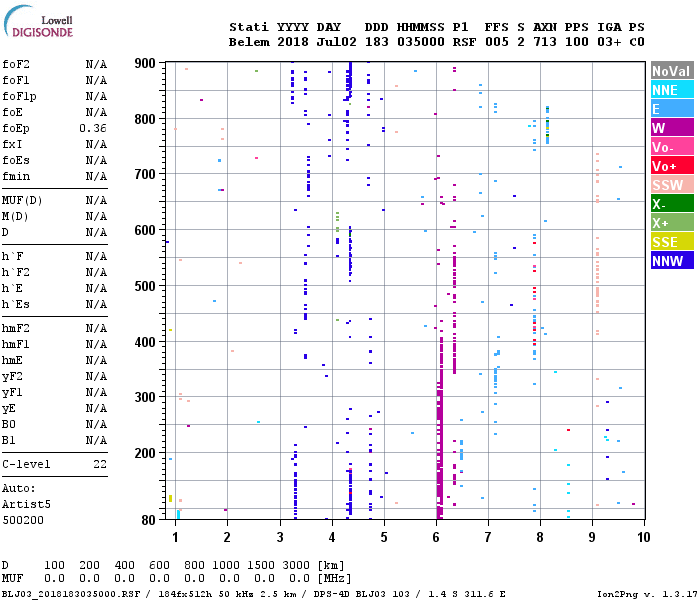Click the day-of-year value 183
This screenshot has height=600, width=700.
point(376,42)
